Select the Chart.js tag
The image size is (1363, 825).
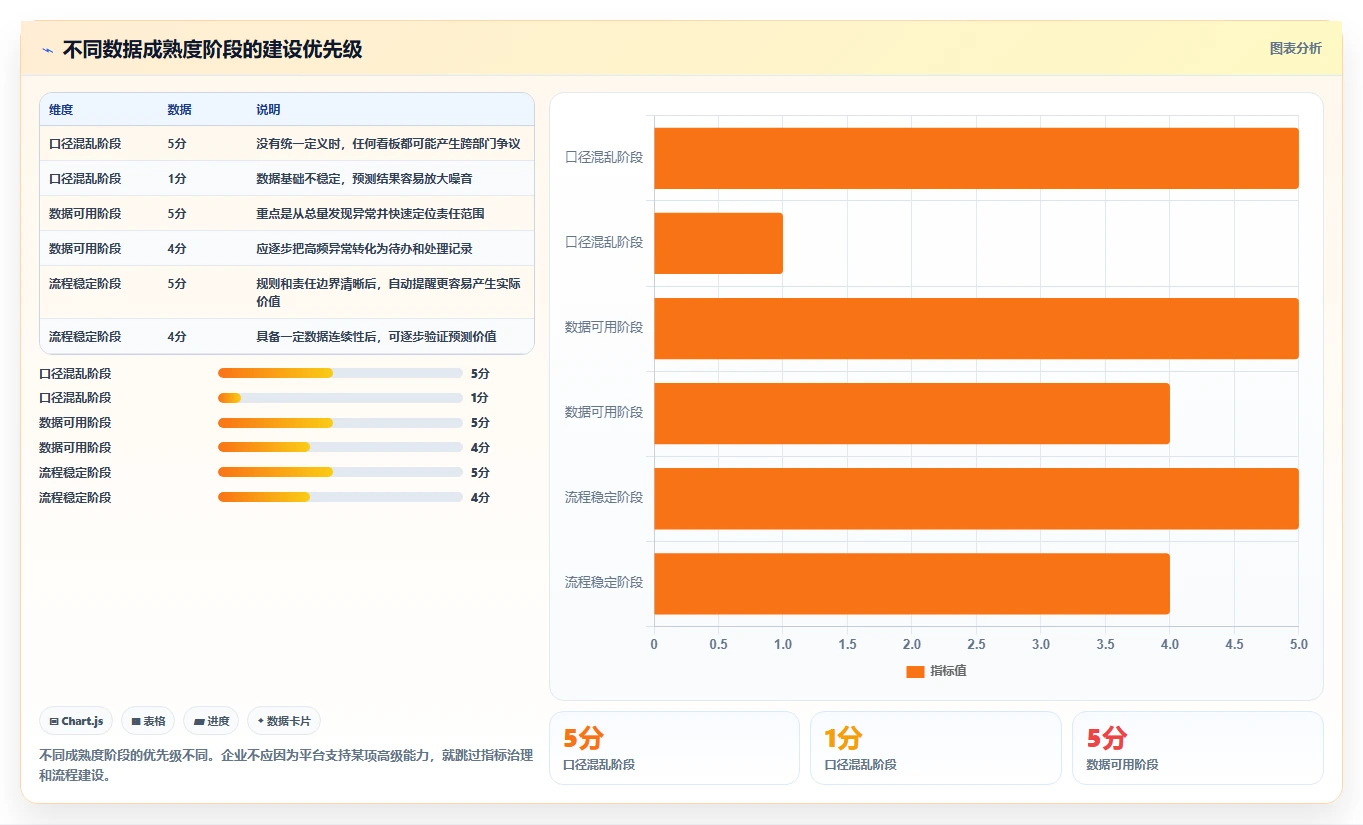click(x=76, y=721)
